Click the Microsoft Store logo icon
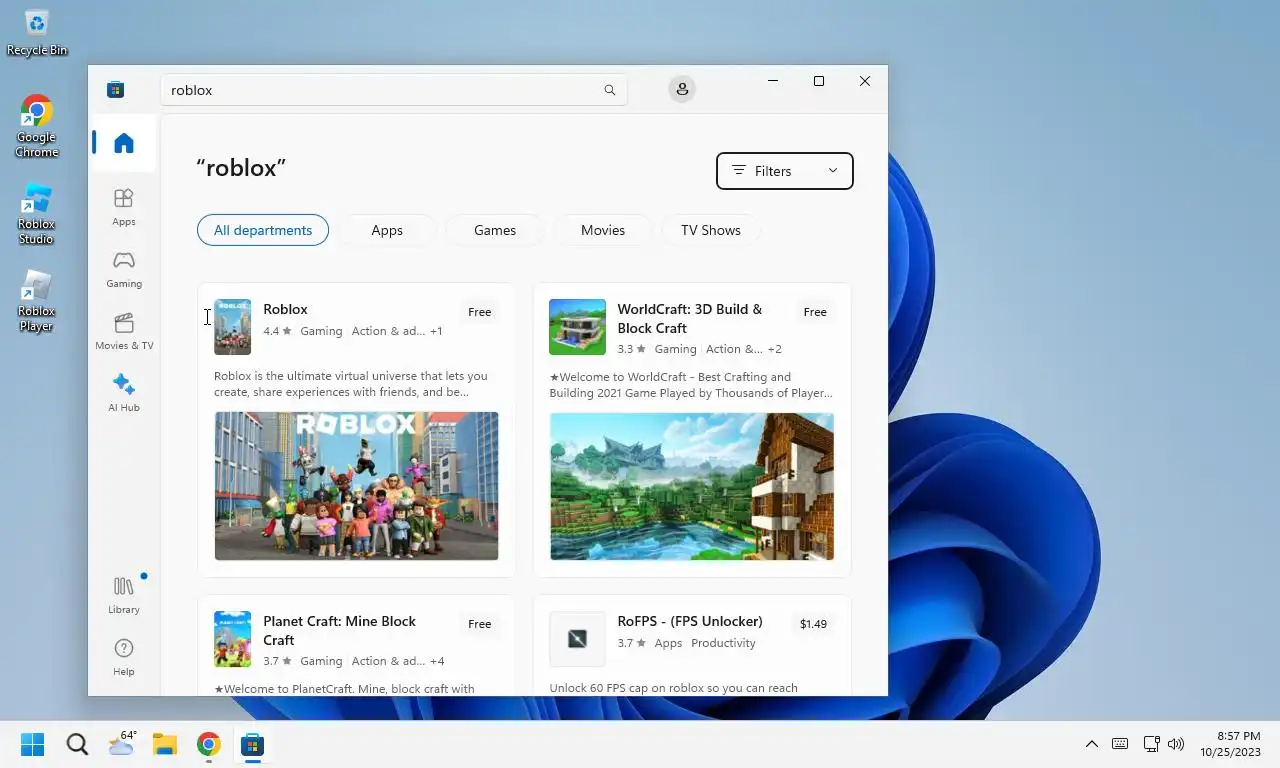This screenshot has height=768, width=1280. [x=116, y=90]
